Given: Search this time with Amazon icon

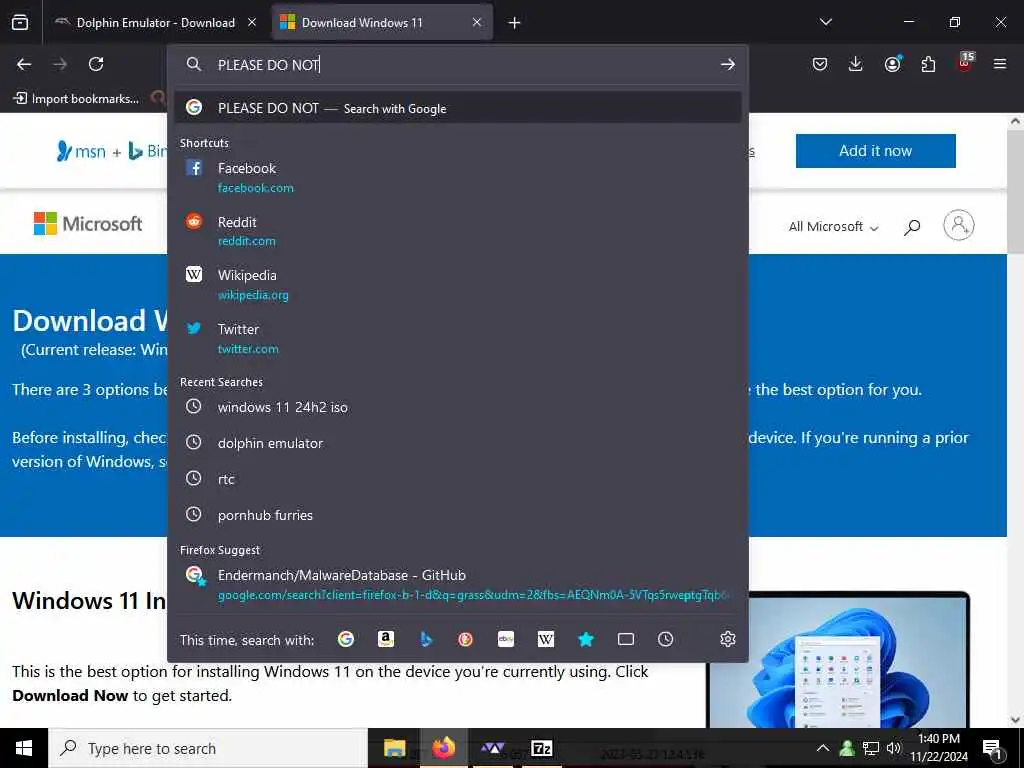Looking at the screenshot, I should tap(386, 639).
